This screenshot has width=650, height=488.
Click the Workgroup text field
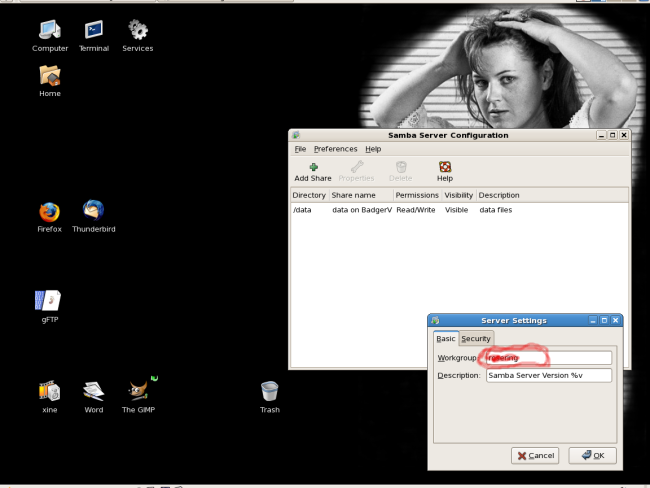(548, 358)
